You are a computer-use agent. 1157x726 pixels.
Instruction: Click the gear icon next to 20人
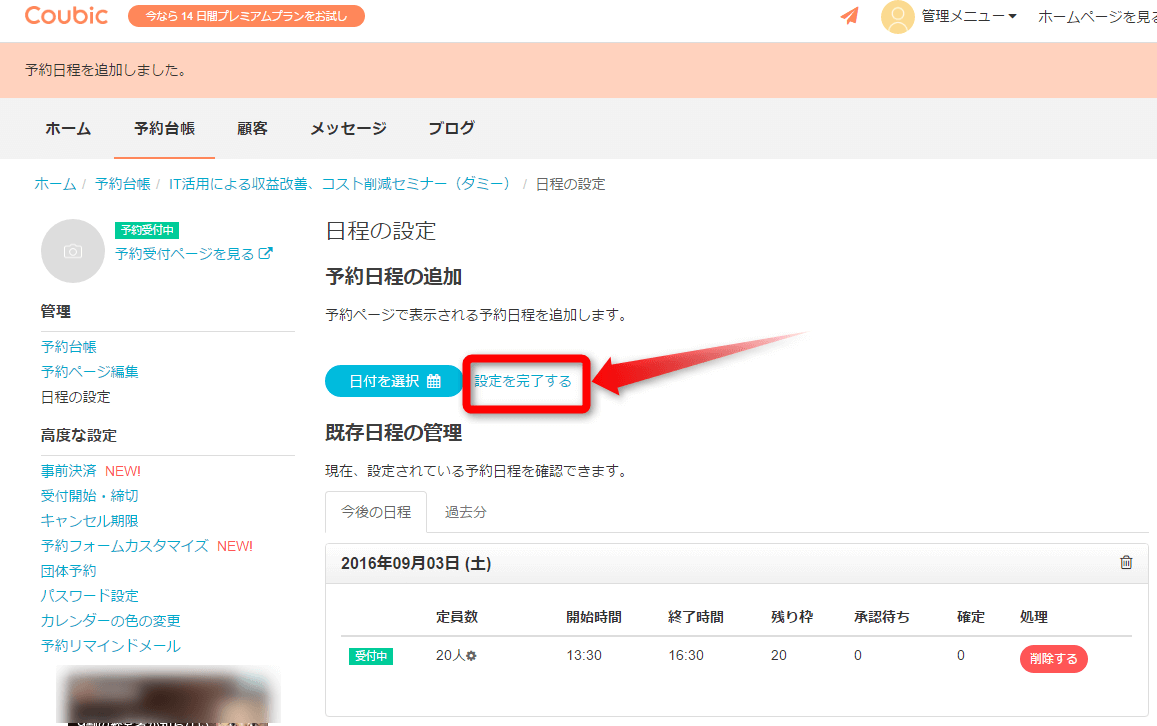[471, 657]
